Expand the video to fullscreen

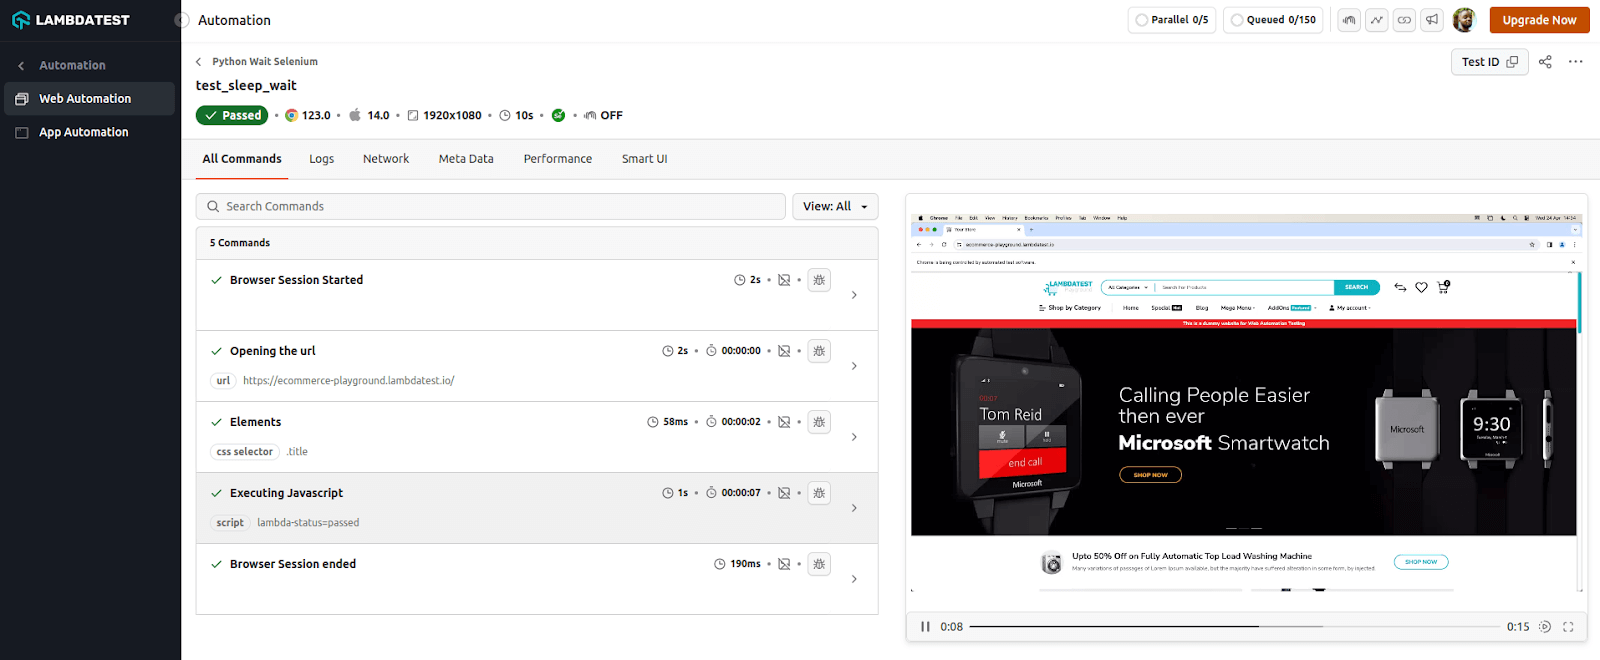coord(1568,627)
